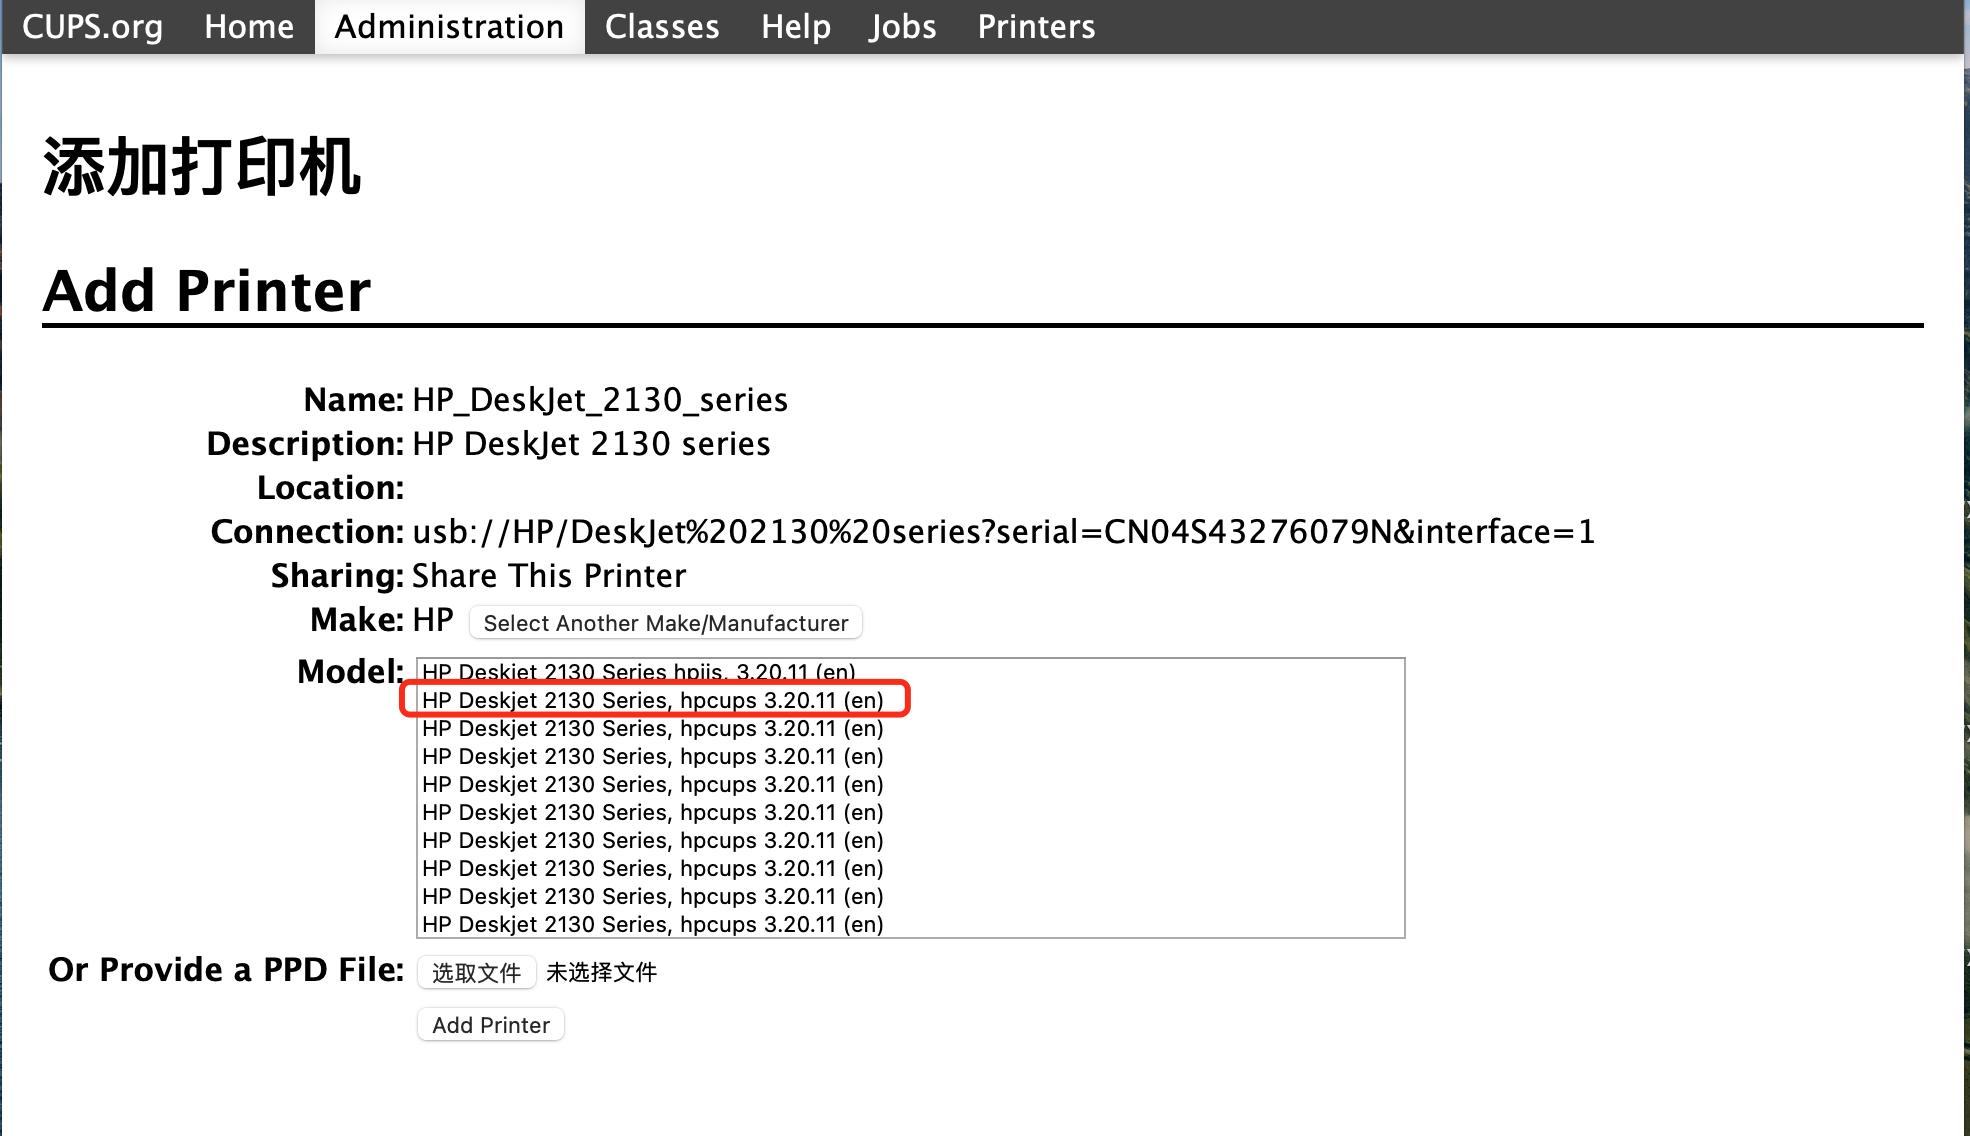Switch to the Administration tab
This screenshot has height=1136, width=1970.
[449, 27]
